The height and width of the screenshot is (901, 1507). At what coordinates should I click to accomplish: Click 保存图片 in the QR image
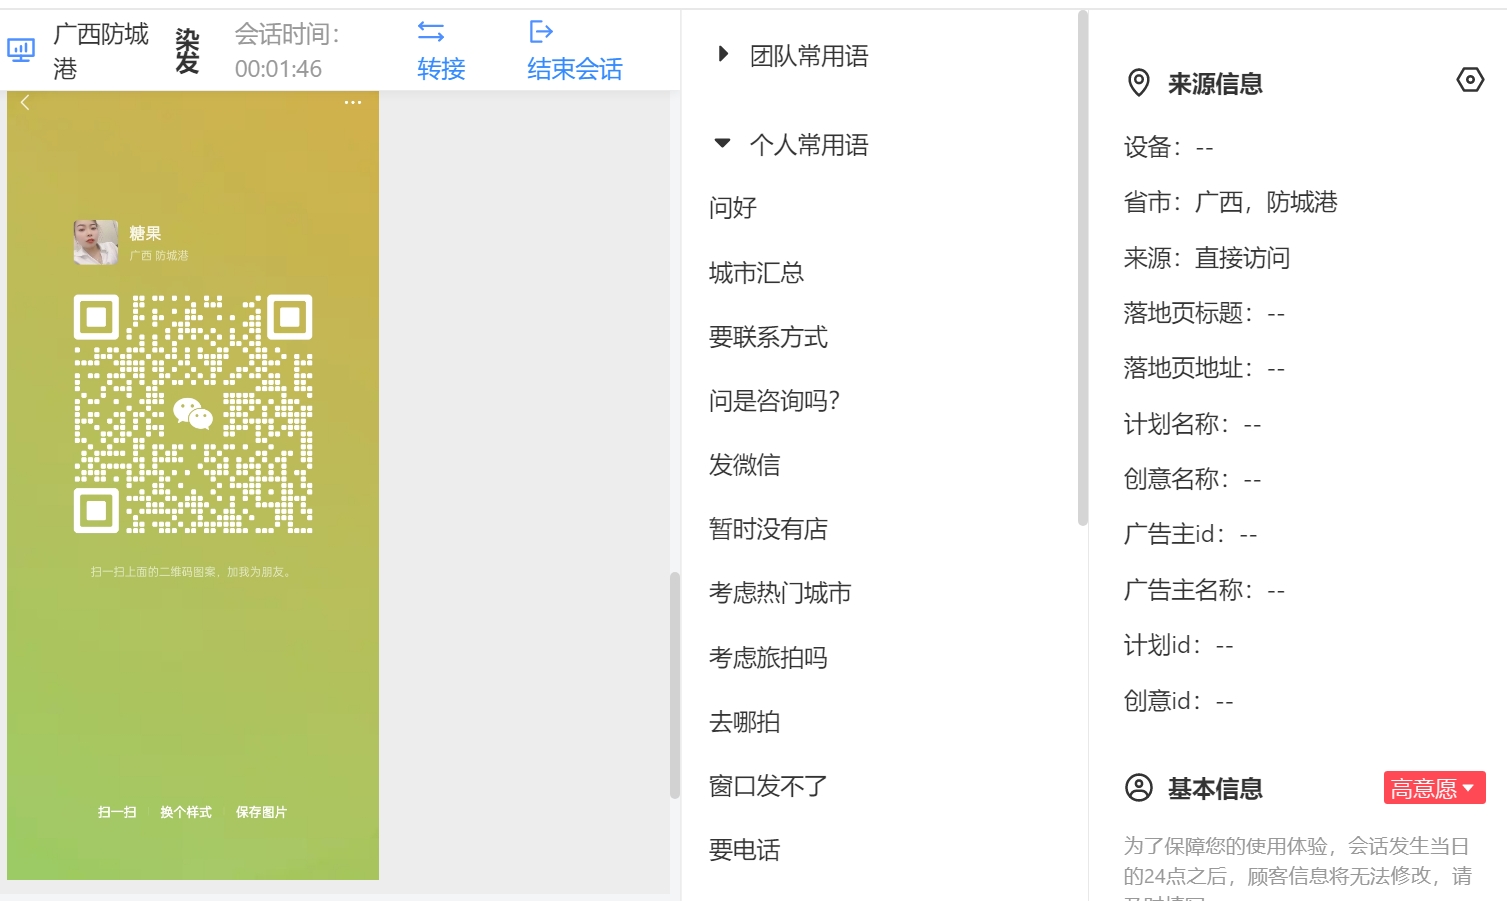[x=261, y=812]
